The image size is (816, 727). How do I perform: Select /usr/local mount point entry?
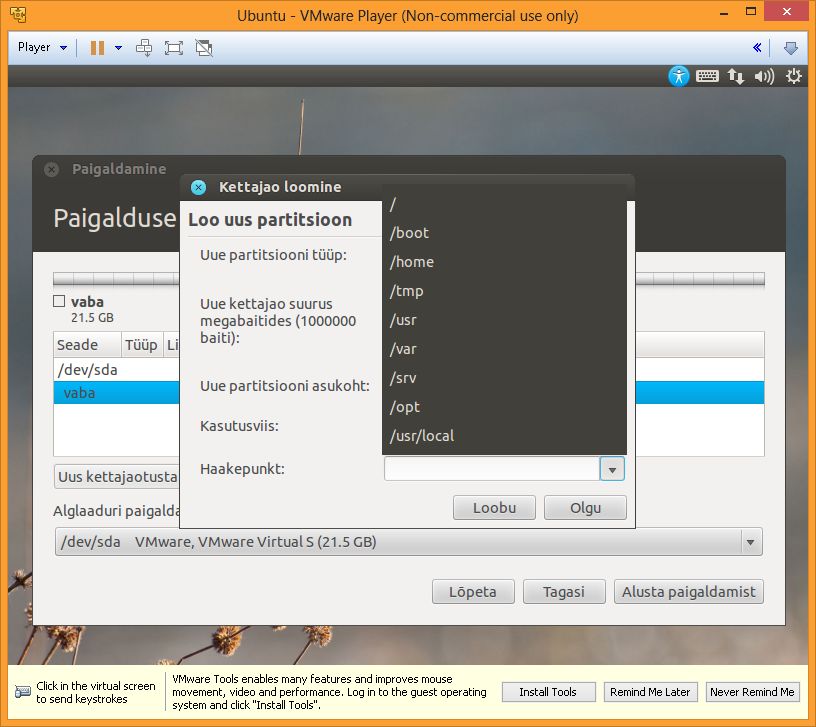(x=504, y=436)
